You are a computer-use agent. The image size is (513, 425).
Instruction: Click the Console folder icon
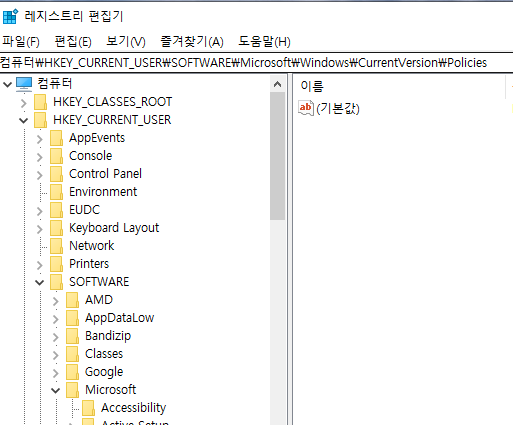pos(56,156)
